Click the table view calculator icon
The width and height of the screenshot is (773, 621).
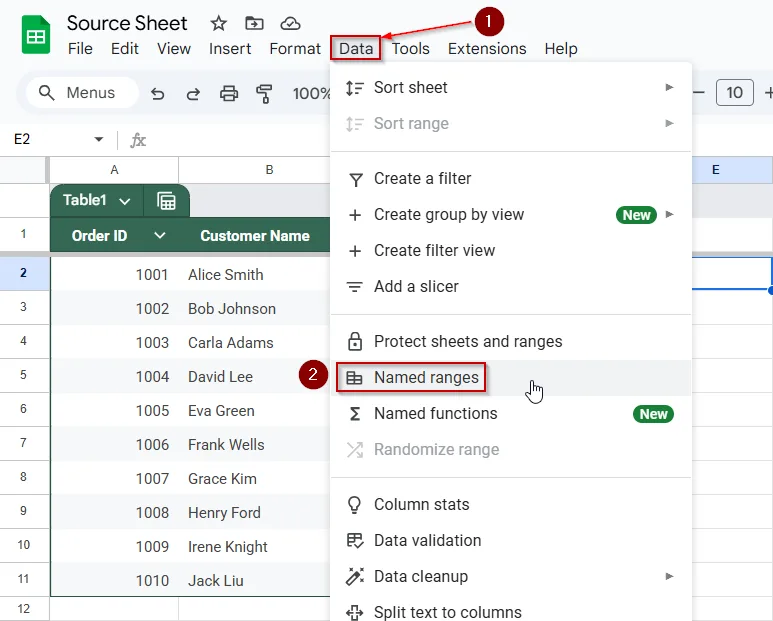pos(166,201)
